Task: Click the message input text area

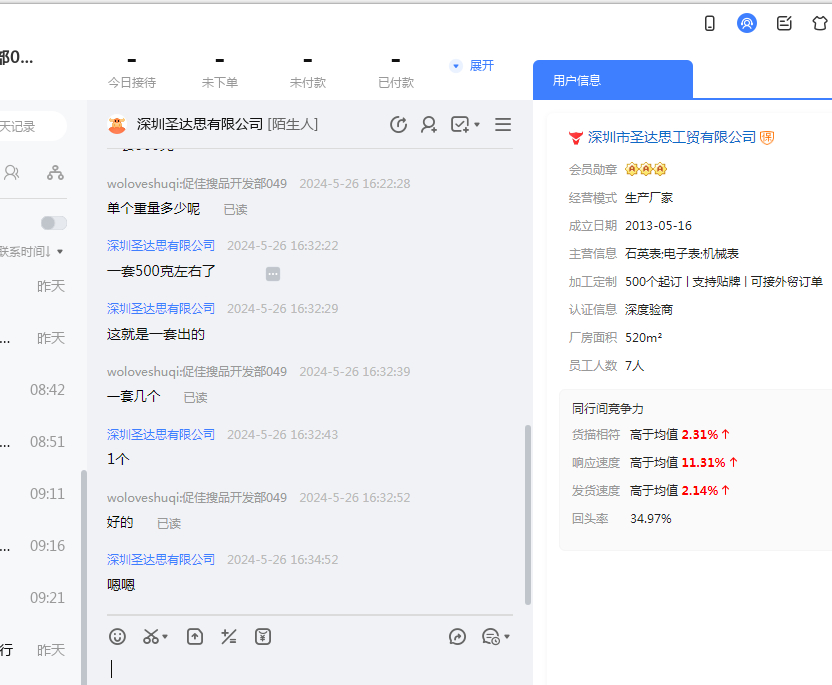Action: 310,668
